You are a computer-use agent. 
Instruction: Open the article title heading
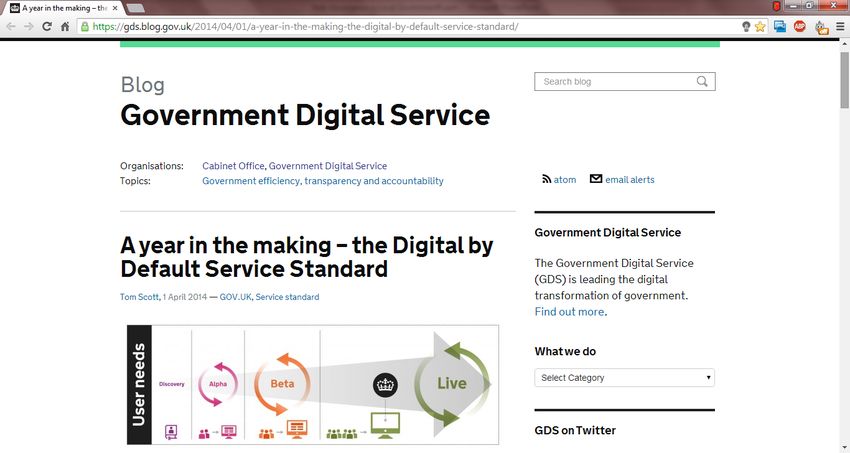coord(307,257)
